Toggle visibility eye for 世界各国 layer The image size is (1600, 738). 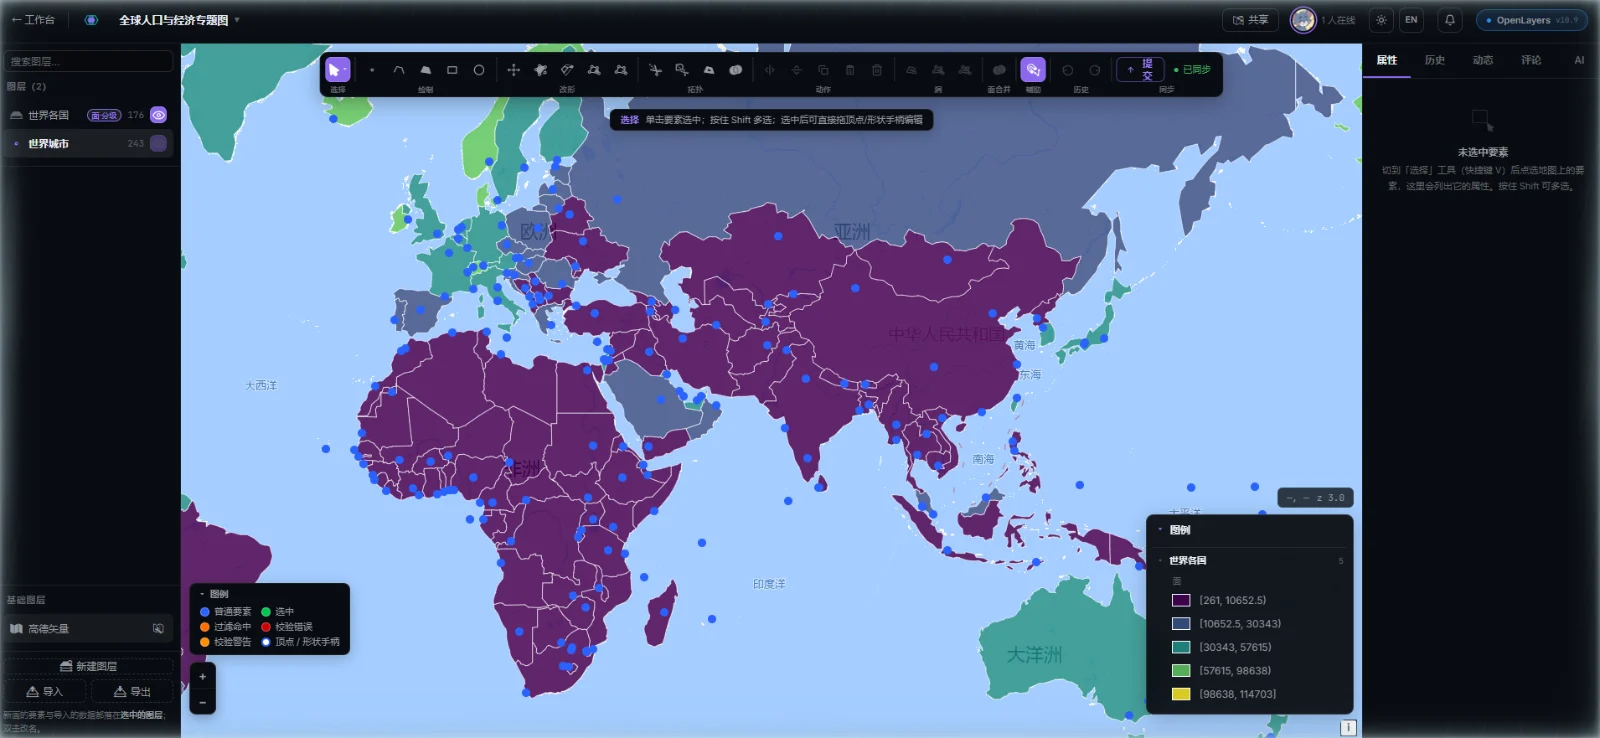click(158, 115)
